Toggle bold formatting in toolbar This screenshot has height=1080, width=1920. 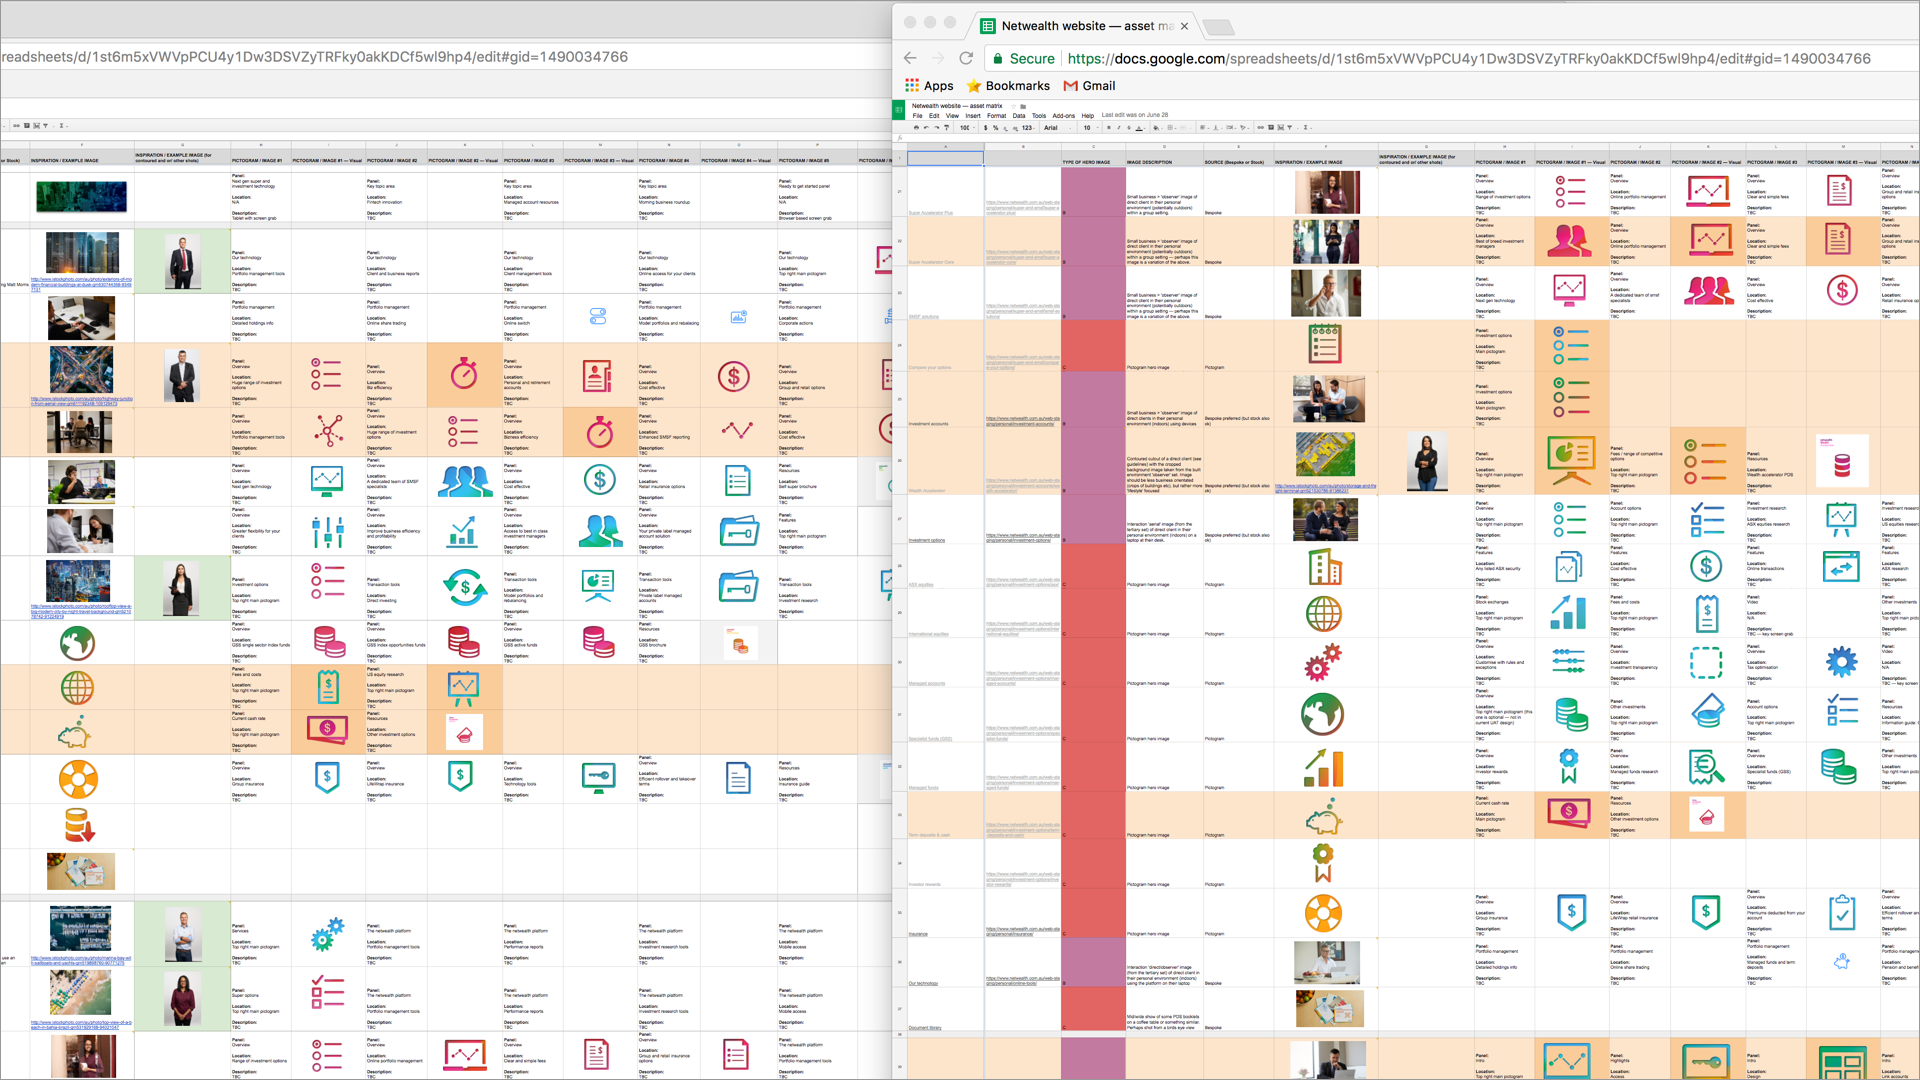pos(1108,127)
